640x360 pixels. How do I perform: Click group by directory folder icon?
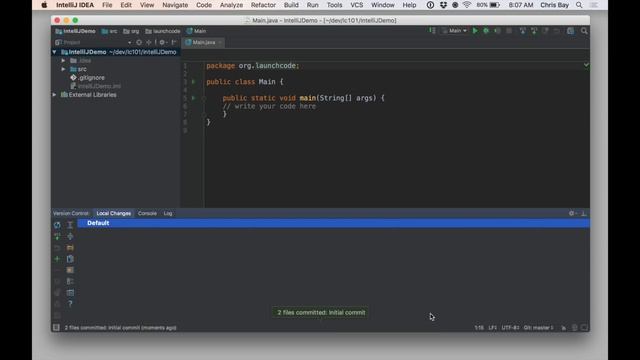[x=70, y=248]
